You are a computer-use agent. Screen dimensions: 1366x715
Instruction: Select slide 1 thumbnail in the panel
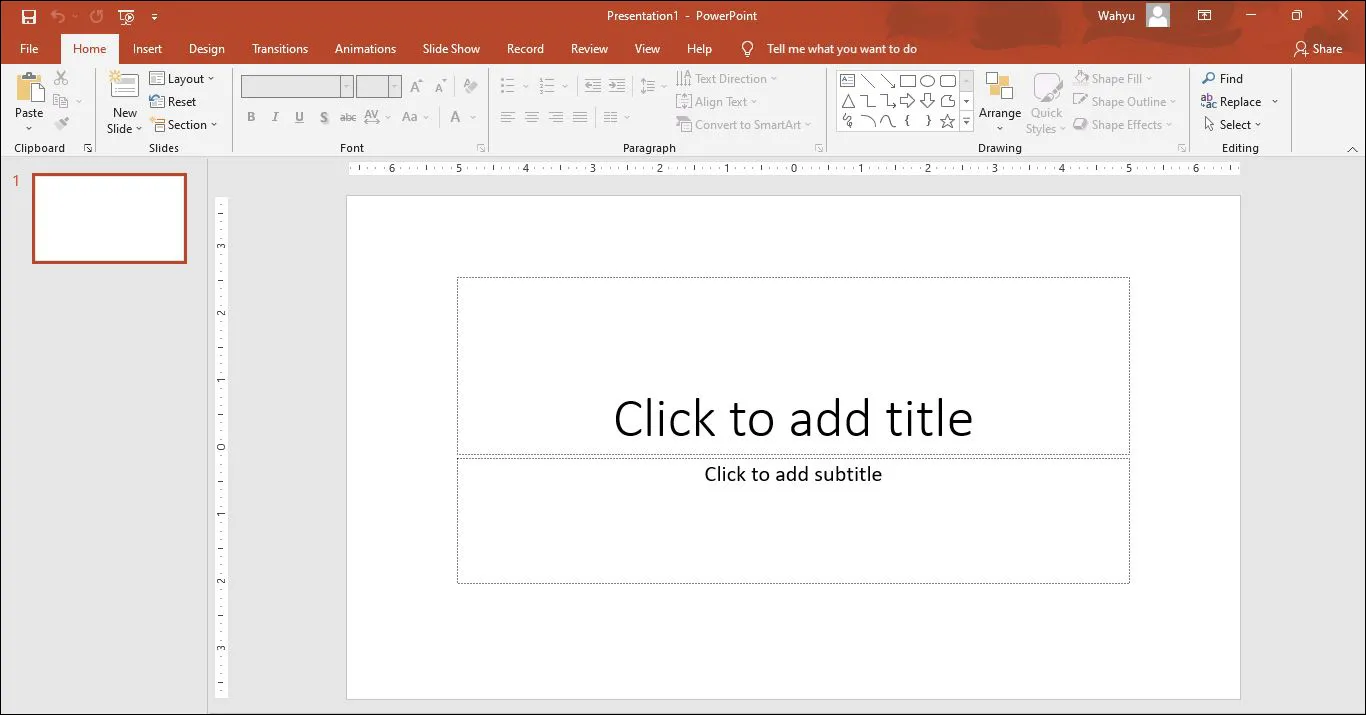(109, 218)
